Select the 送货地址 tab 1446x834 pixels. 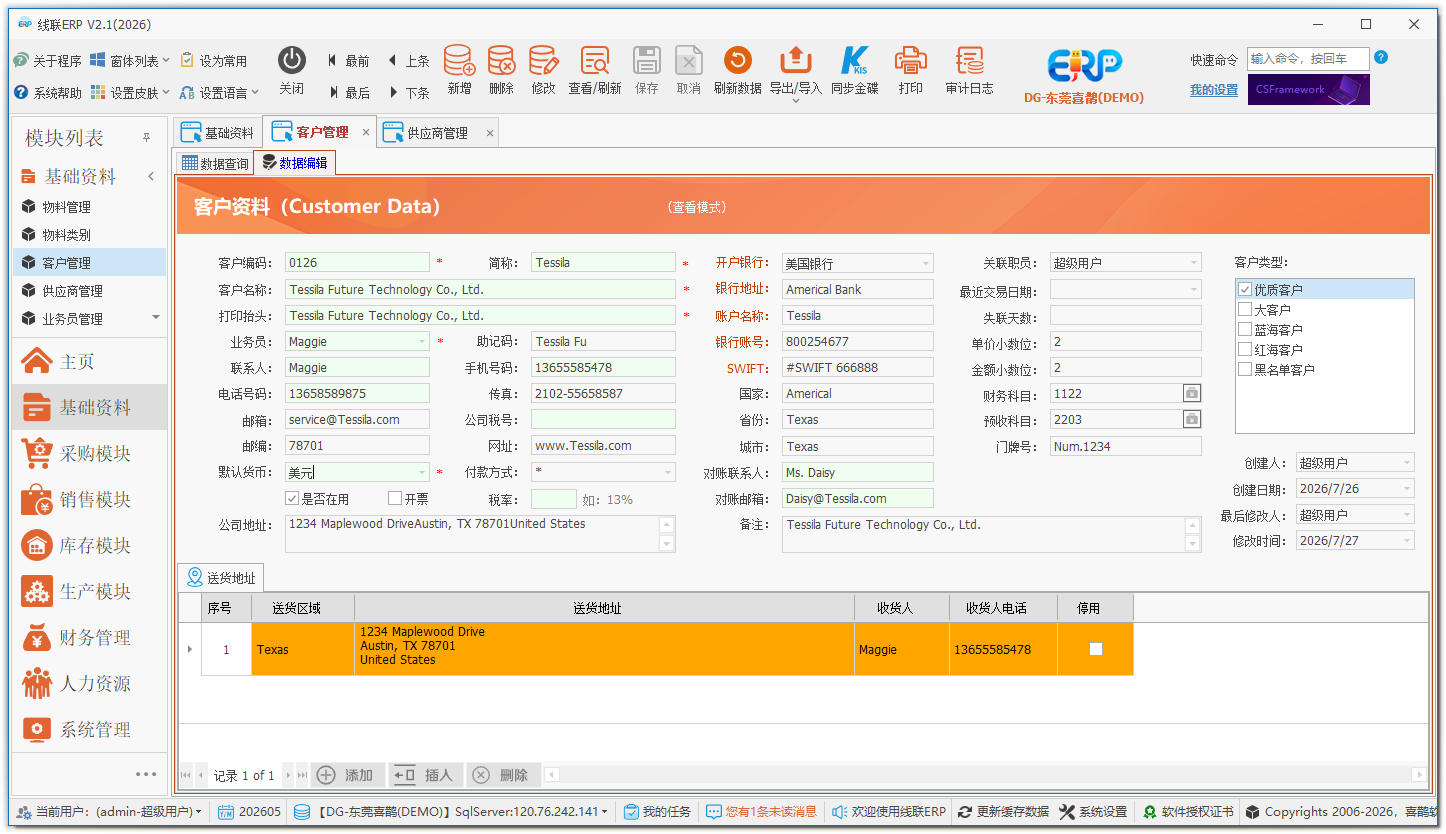(222, 578)
